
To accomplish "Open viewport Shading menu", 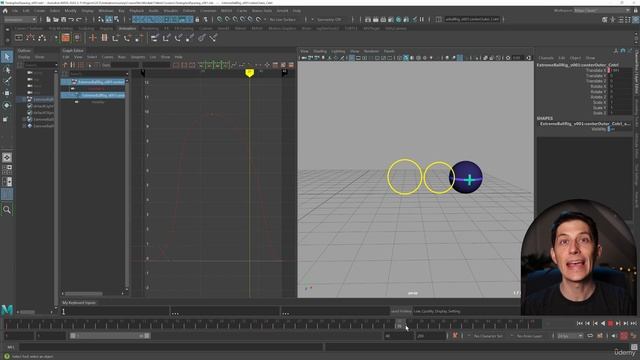I will click(320, 51).
